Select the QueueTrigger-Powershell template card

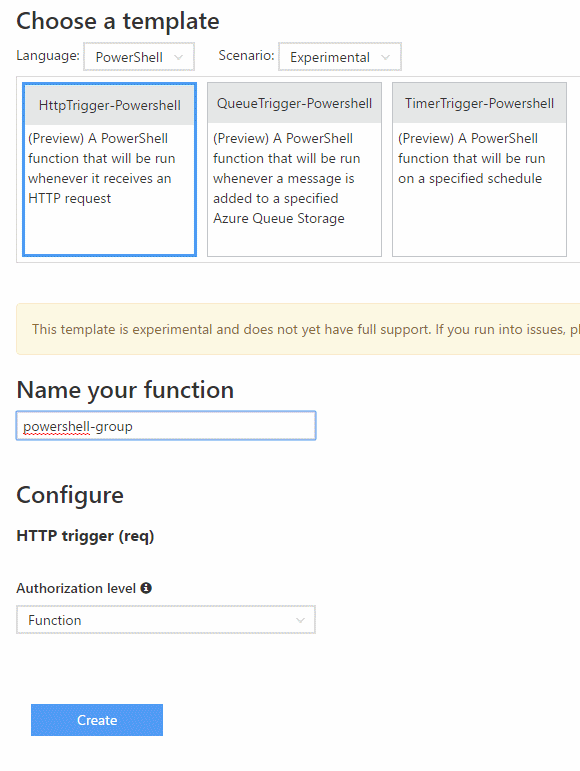294,170
